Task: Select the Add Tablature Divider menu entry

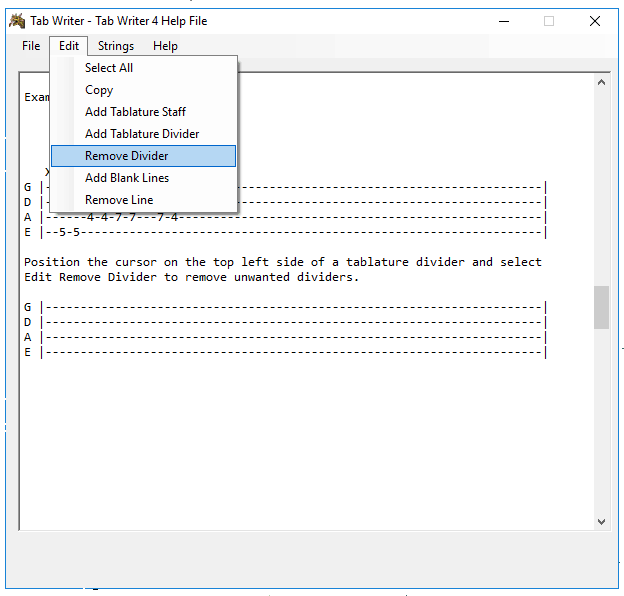Action: click(143, 134)
